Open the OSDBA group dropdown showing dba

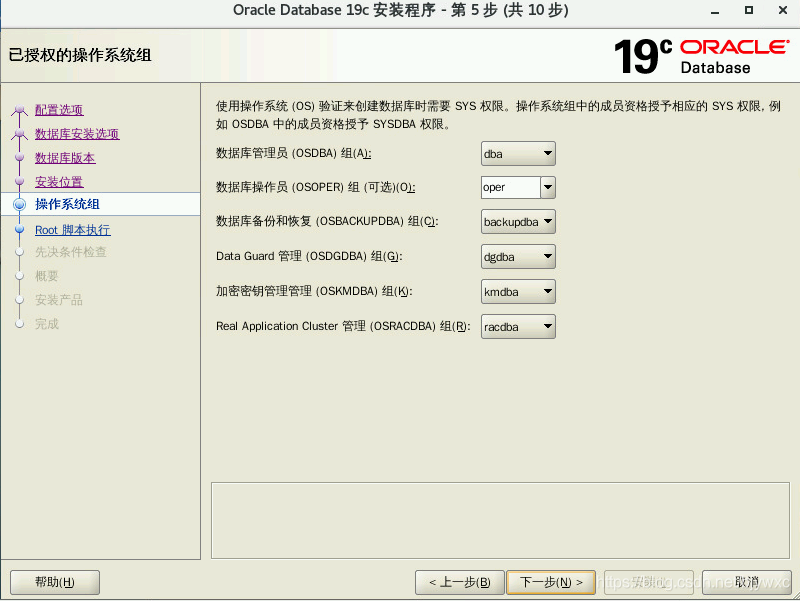point(518,154)
